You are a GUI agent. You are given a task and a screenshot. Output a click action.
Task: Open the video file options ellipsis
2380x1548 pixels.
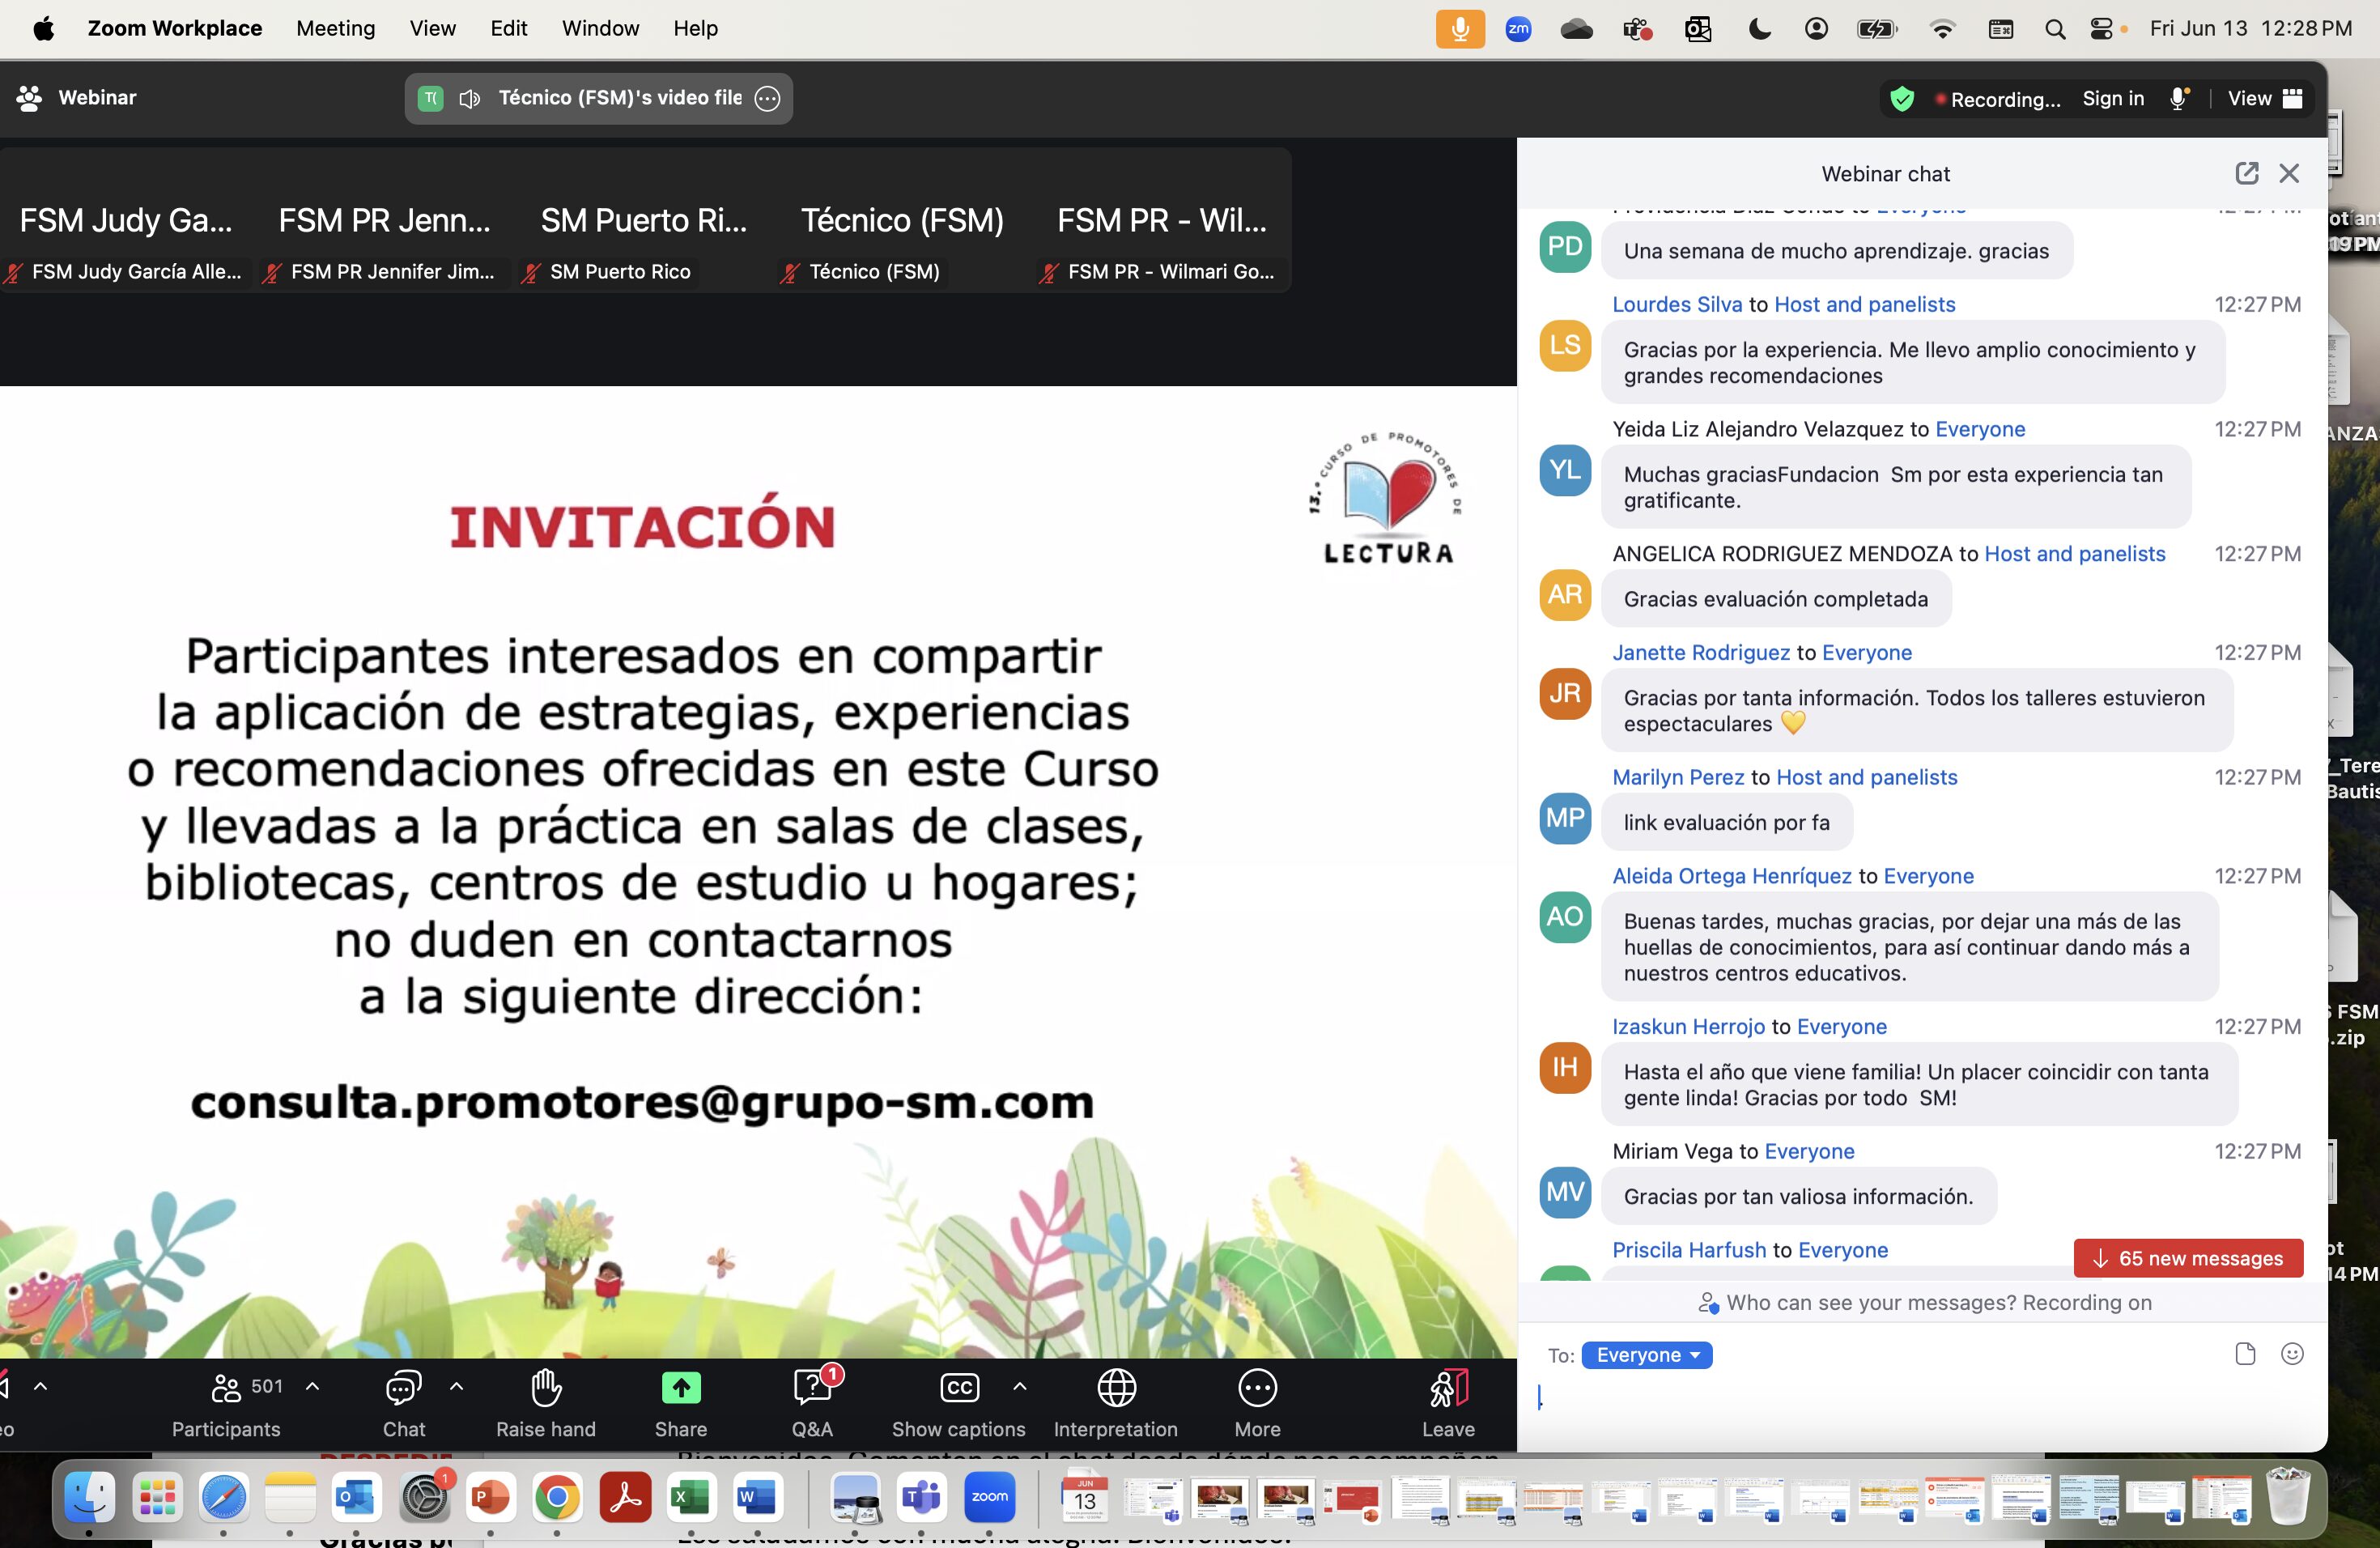(x=767, y=98)
